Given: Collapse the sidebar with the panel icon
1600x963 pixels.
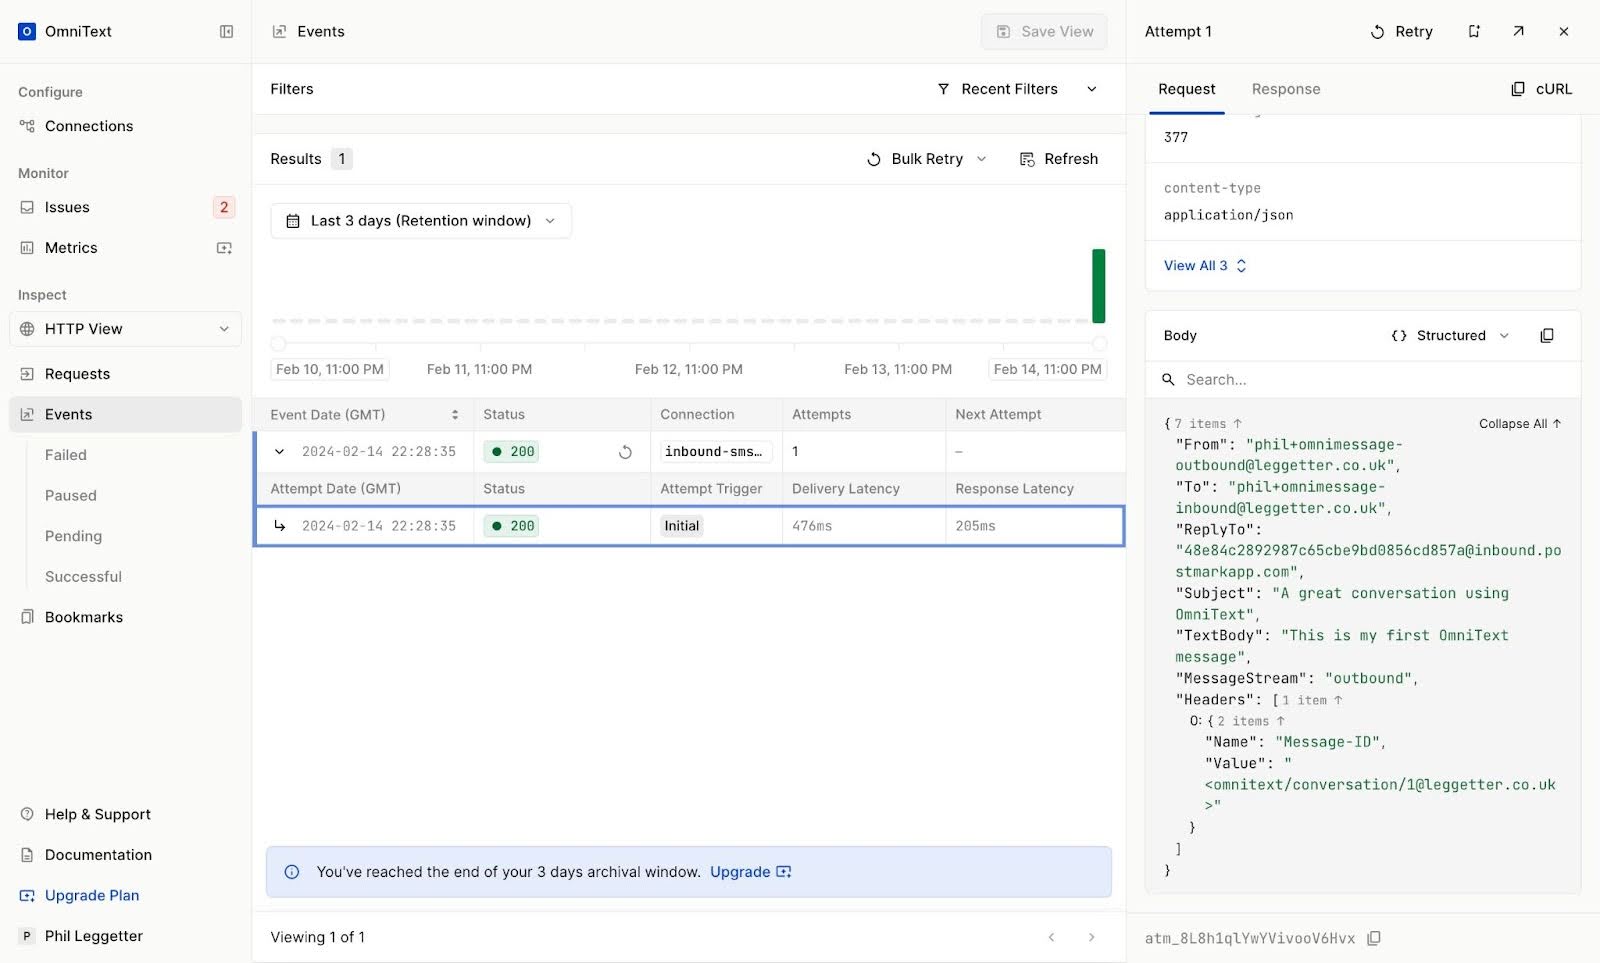Looking at the screenshot, I should pyautogui.click(x=226, y=32).
